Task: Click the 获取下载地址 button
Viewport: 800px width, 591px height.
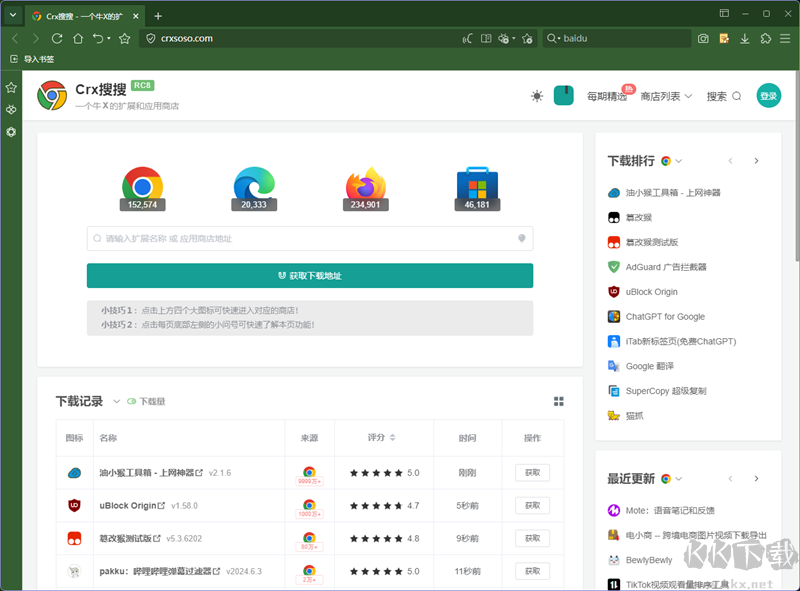Action: [310, 276]
